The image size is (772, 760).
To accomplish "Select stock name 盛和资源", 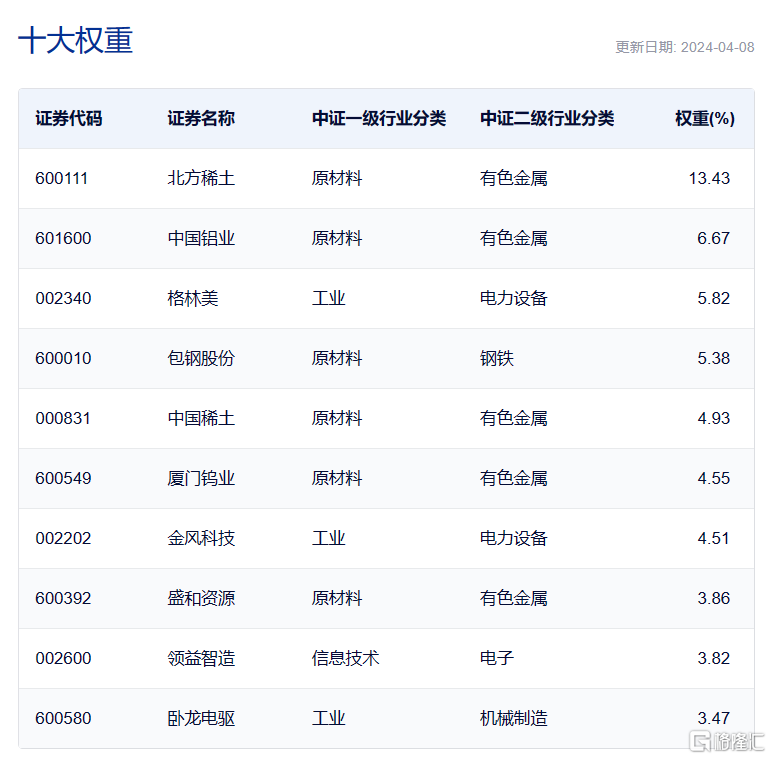I will tap(201, 599).
